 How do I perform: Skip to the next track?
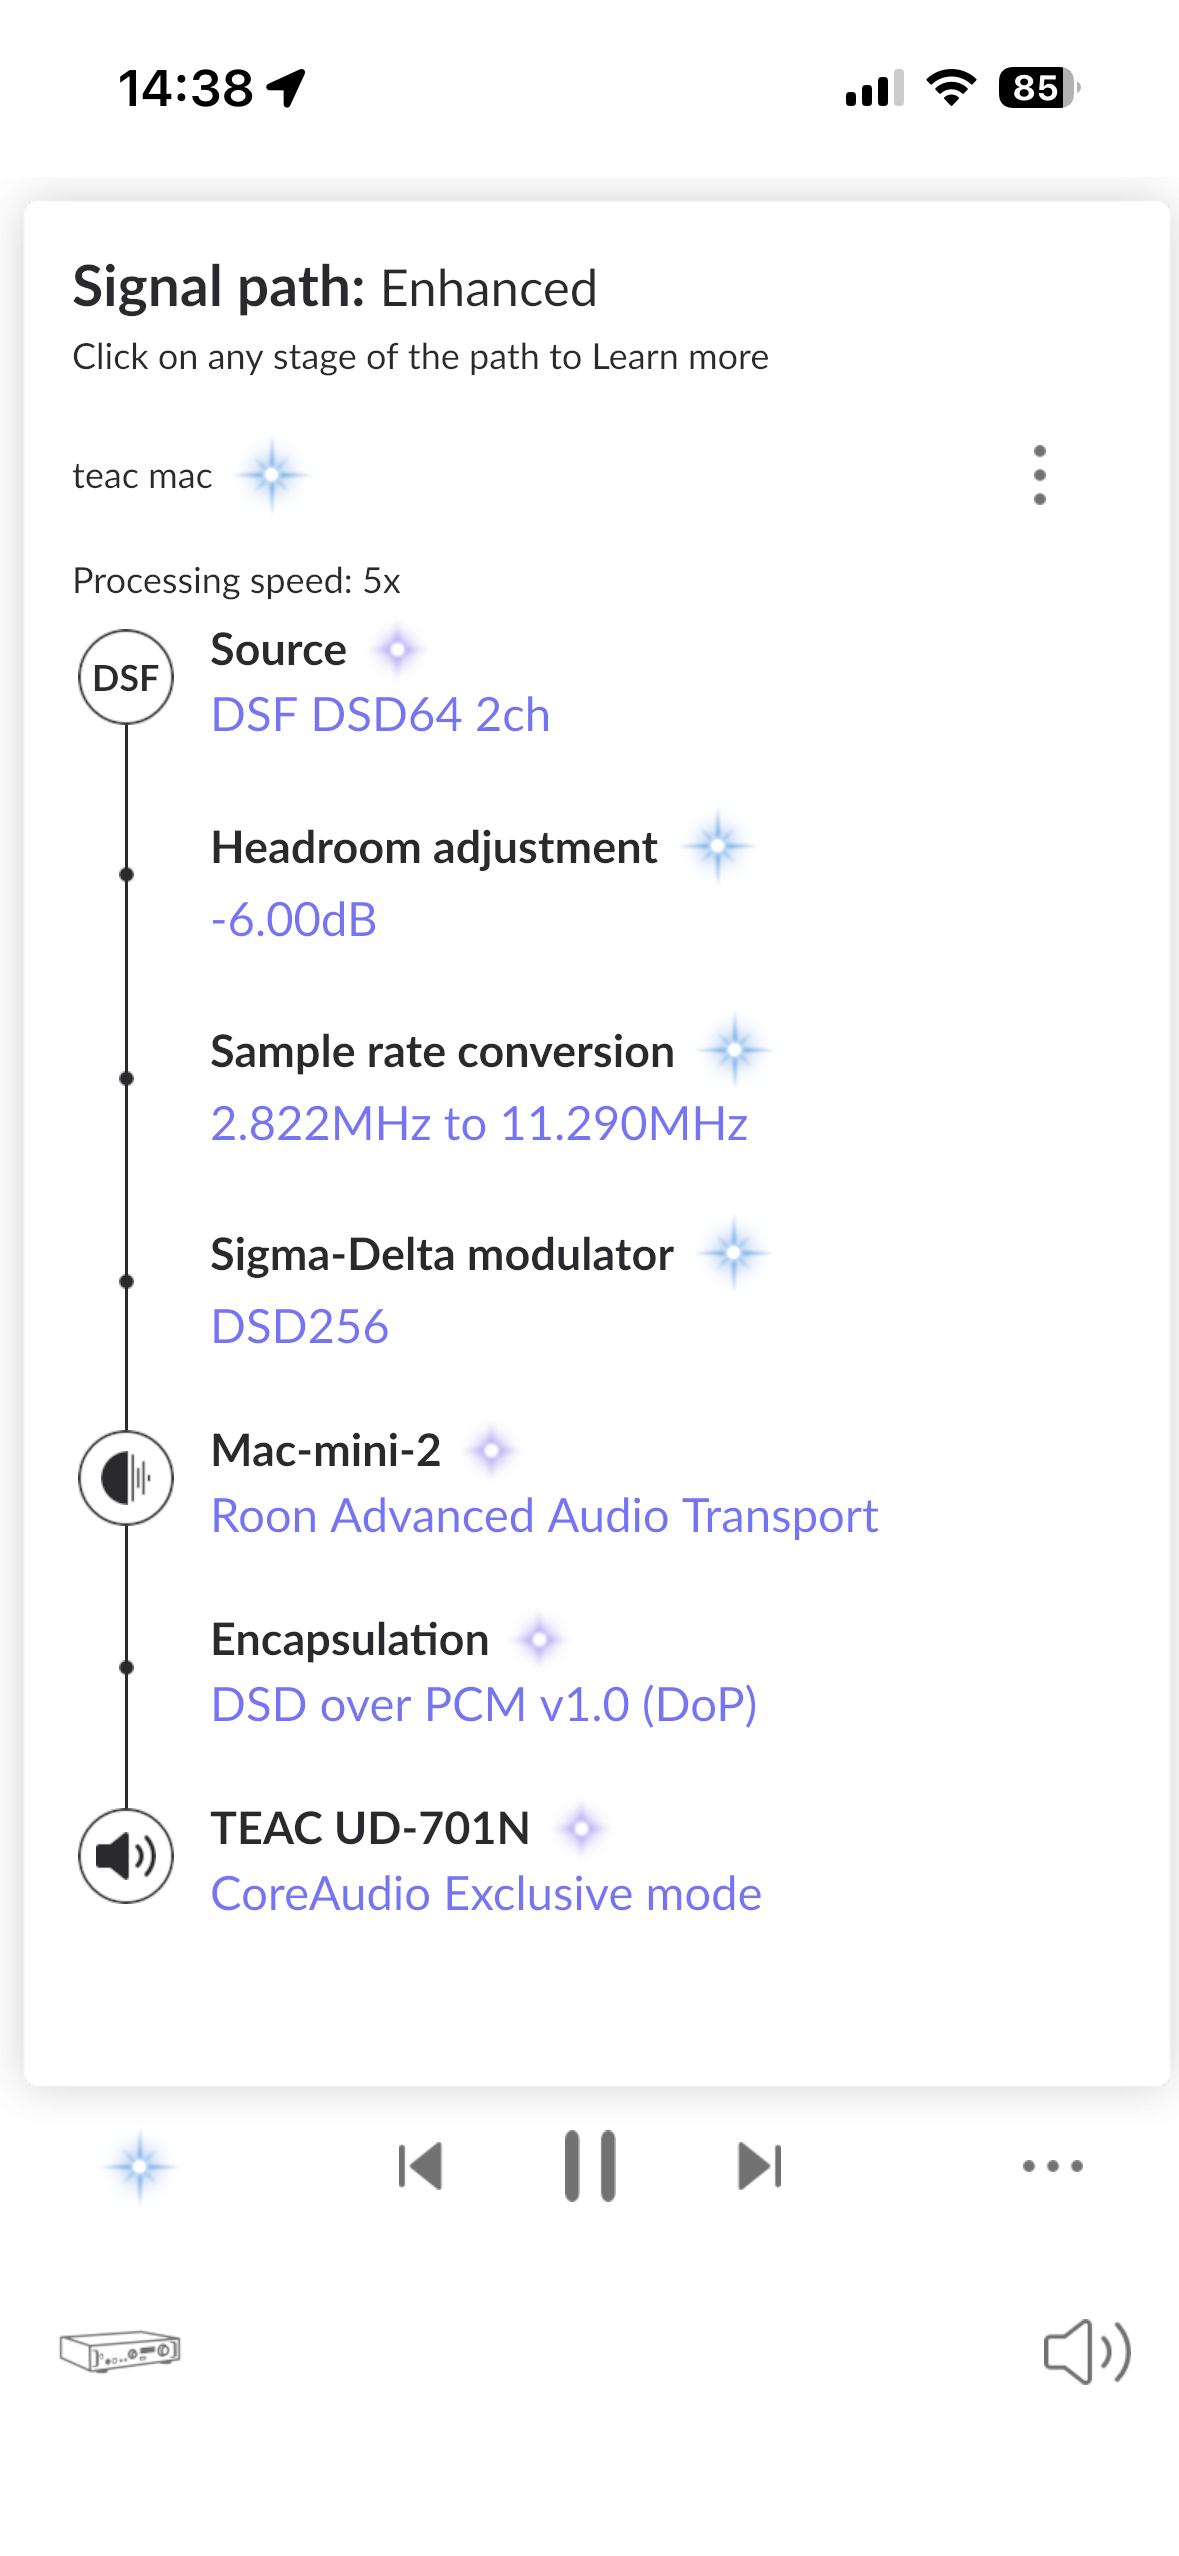click(760, 2166)
